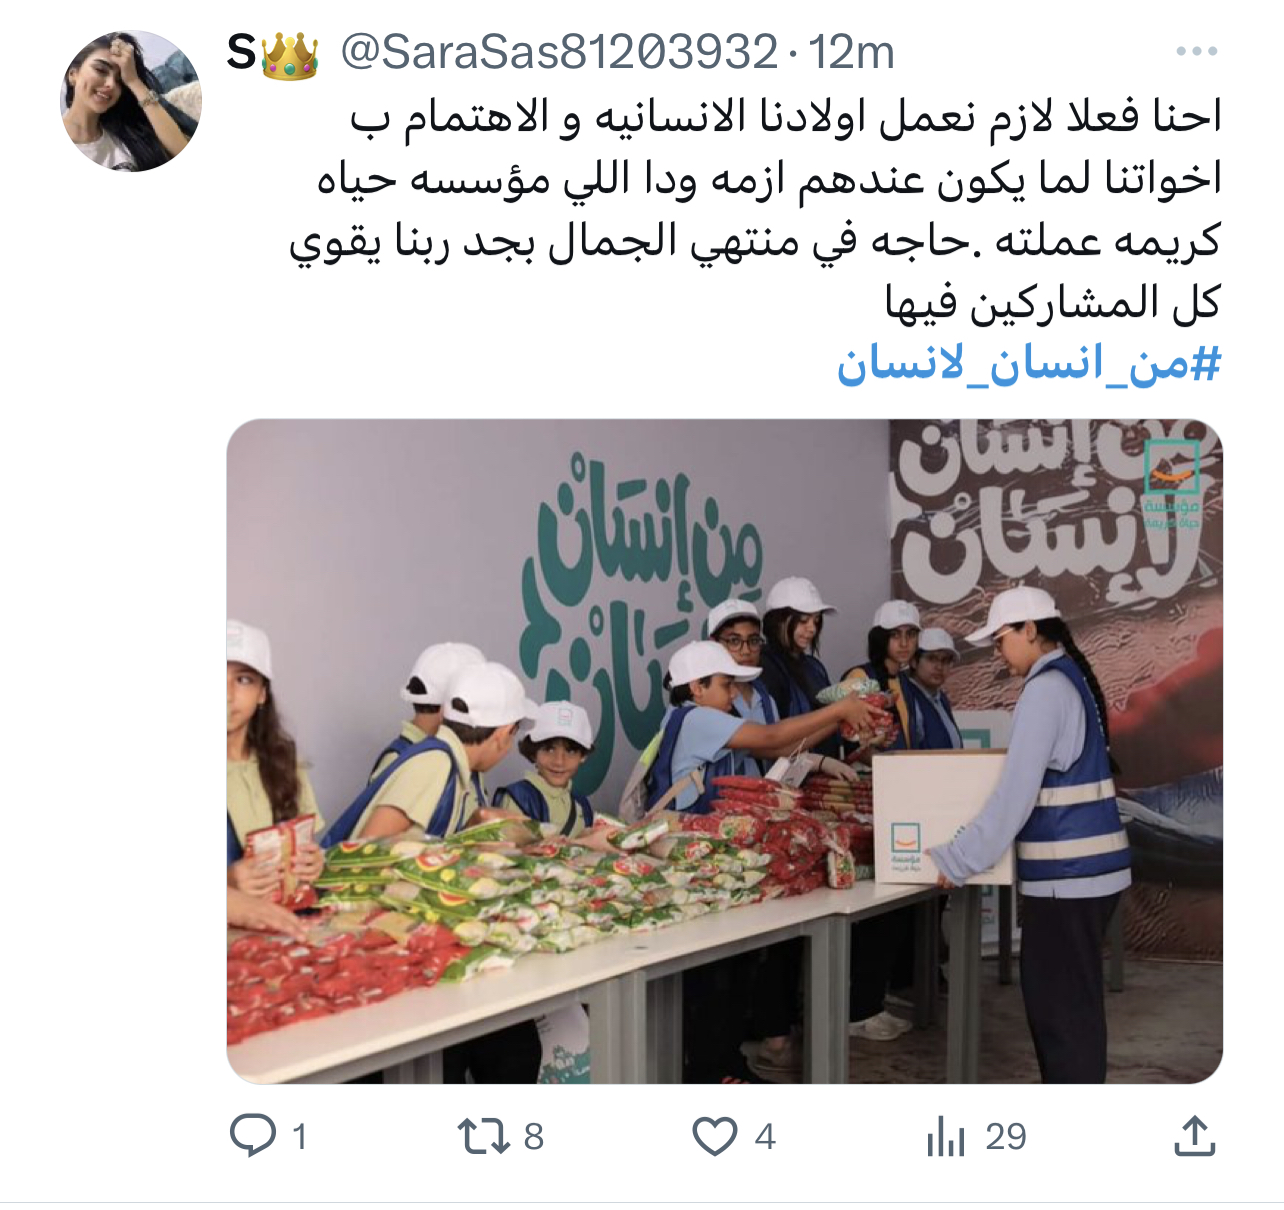
Task: Open the blue #من_انسان_لانسان hashtag
Action: 1029,365
